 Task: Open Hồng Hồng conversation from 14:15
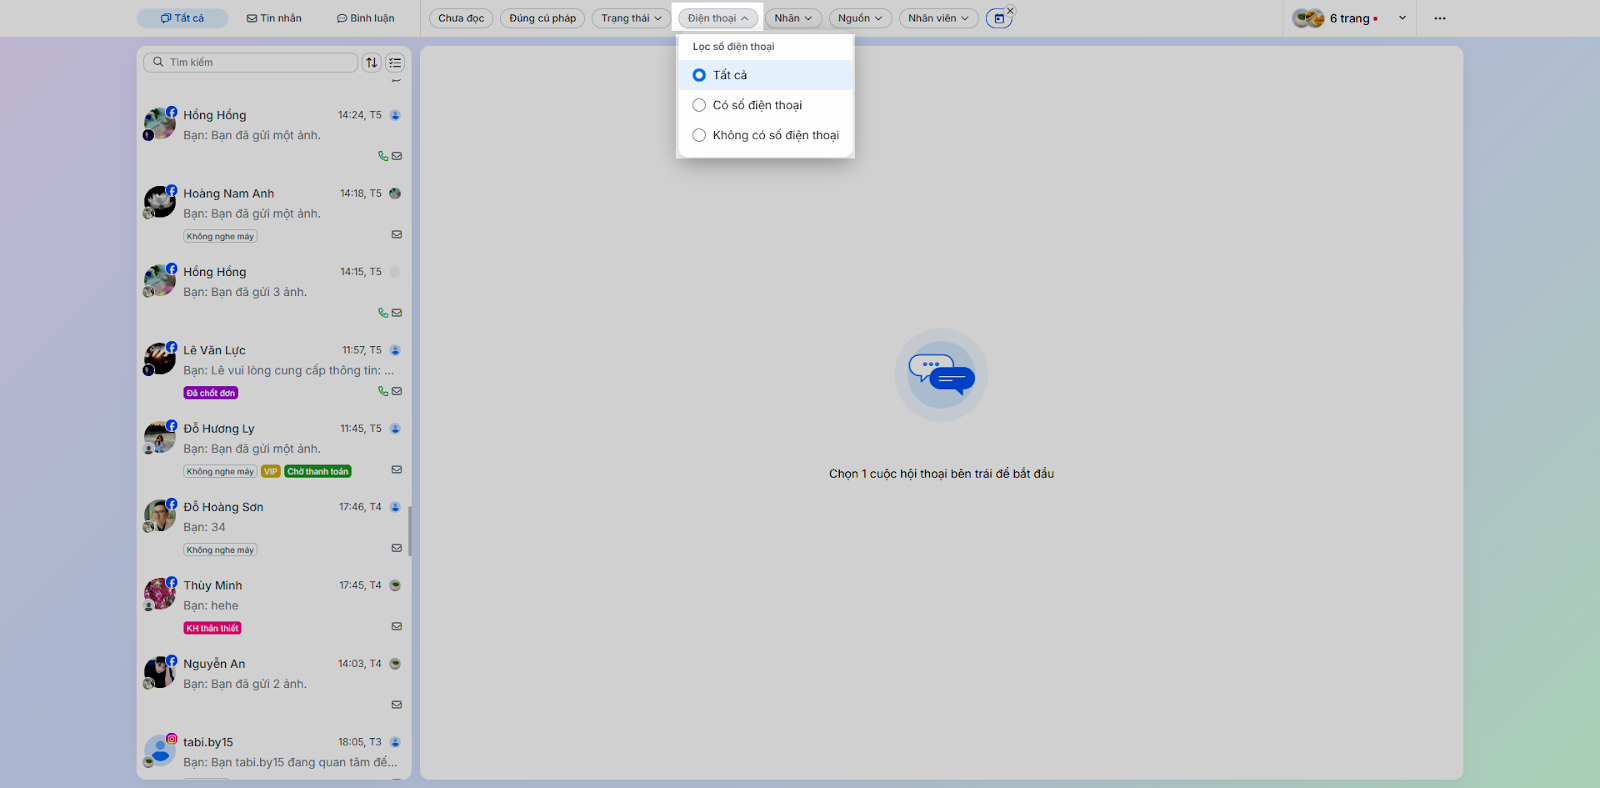[x=274, y=292]
